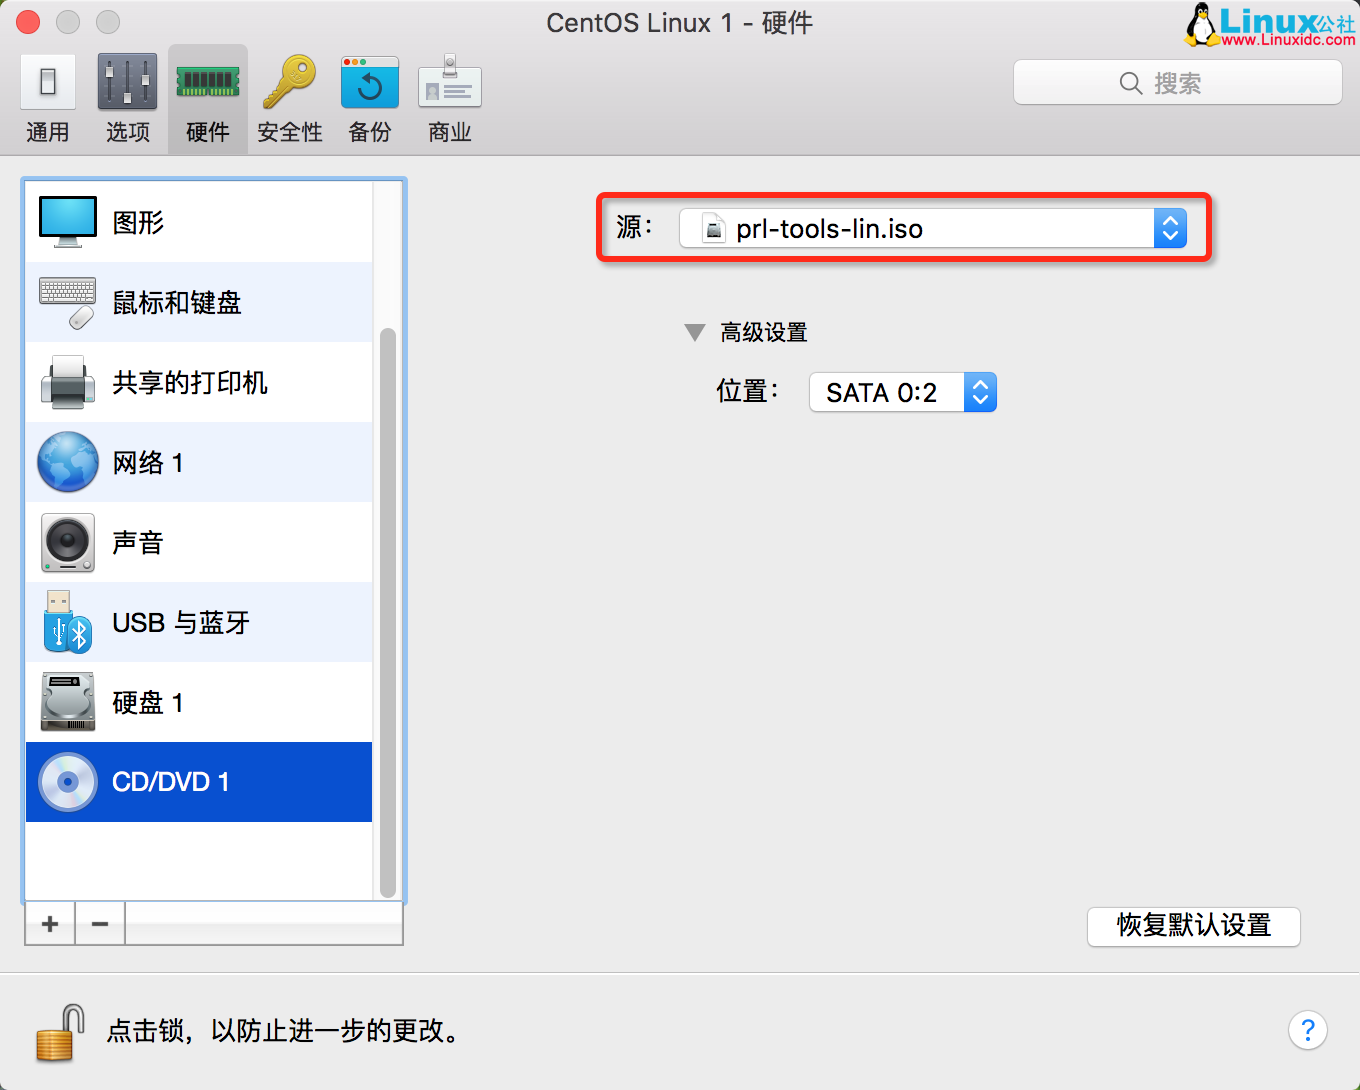The height and width of the screenshot is (1090, 1360).
Task: Open the 源 prl-tools-lin.iso dropdown
Action: coord(933,229)
